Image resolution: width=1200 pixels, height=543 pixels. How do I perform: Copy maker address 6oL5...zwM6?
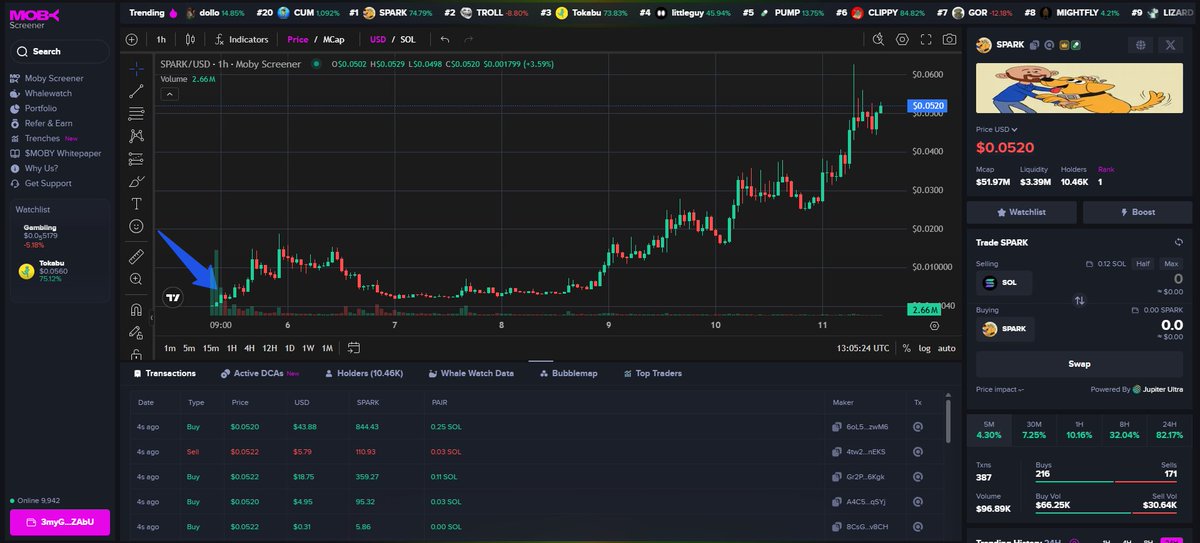coord(837,427)
